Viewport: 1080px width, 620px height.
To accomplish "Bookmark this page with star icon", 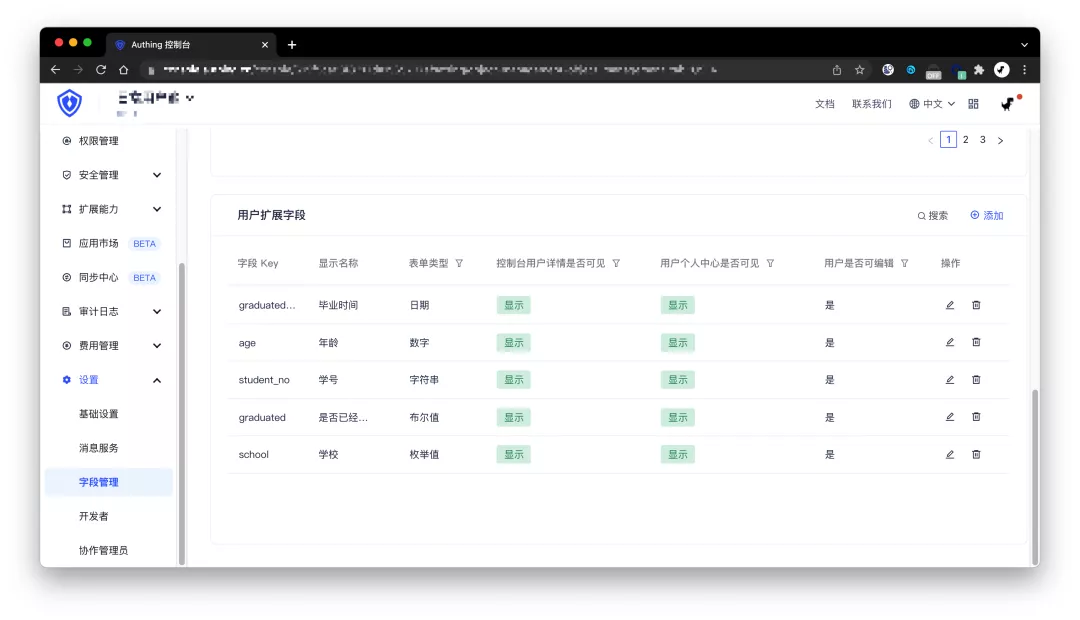I will click(860, 70).
